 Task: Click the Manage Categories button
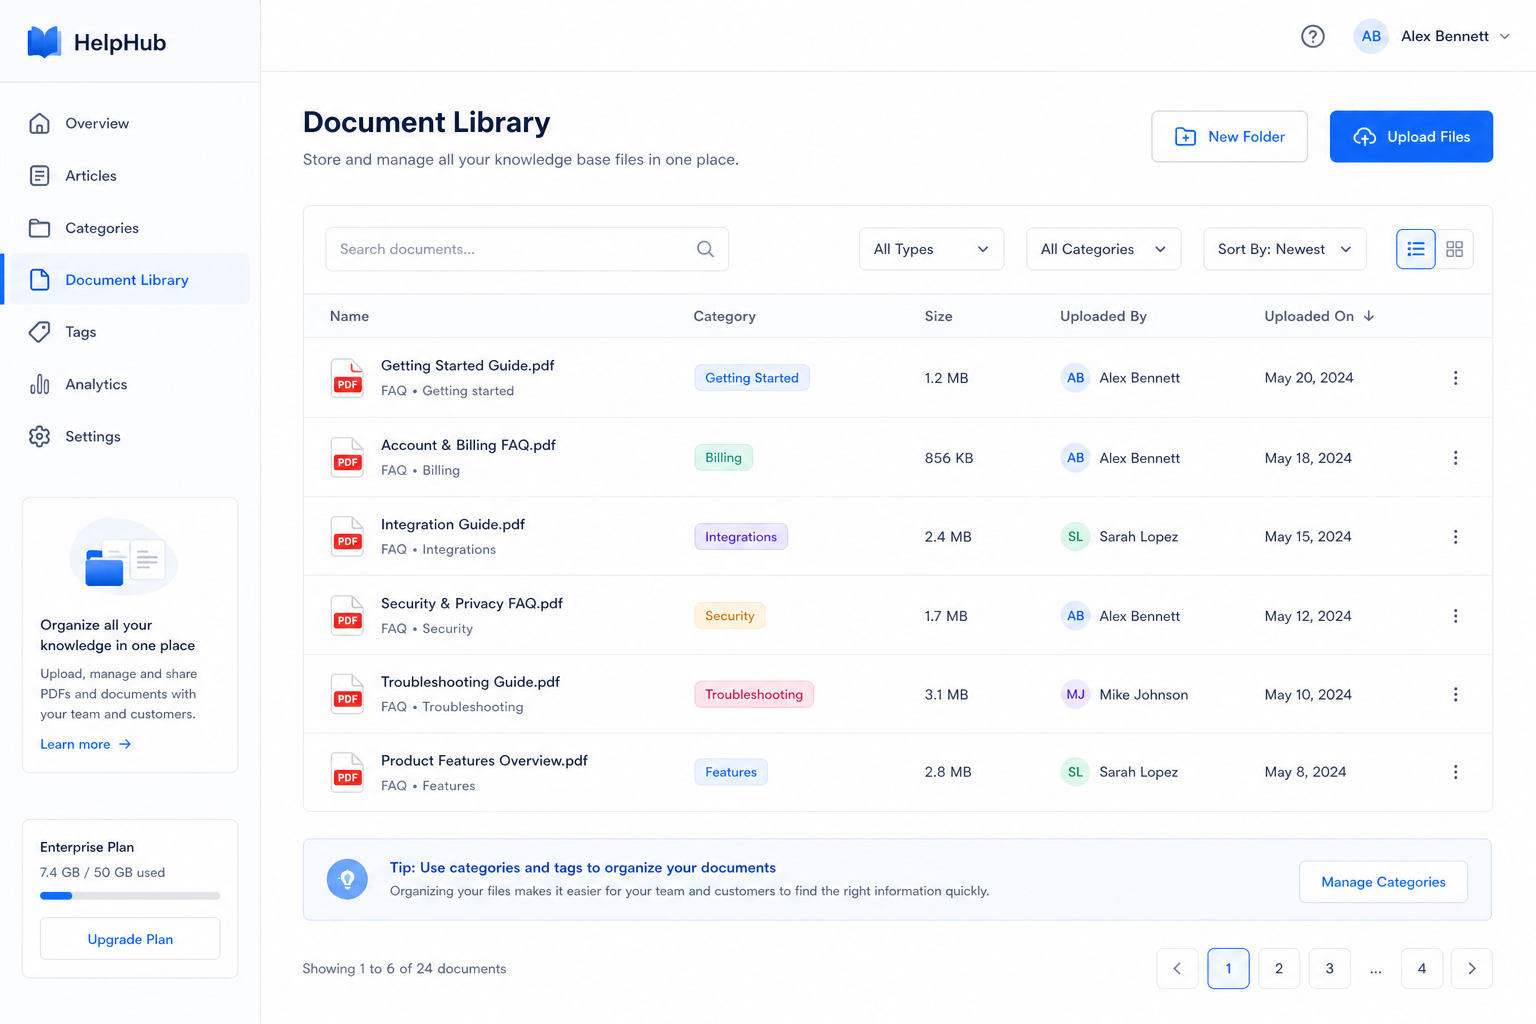1383,882
